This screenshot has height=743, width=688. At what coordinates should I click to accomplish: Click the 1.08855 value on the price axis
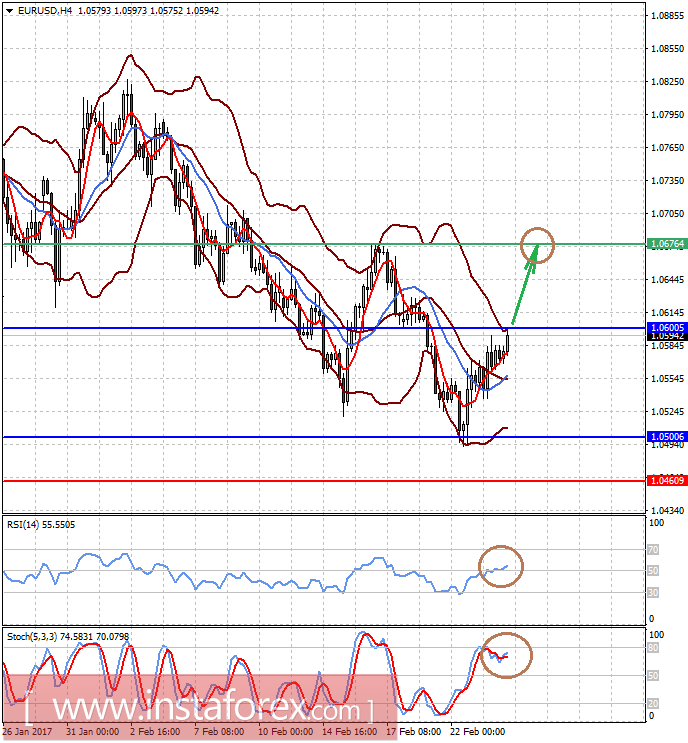665,16
